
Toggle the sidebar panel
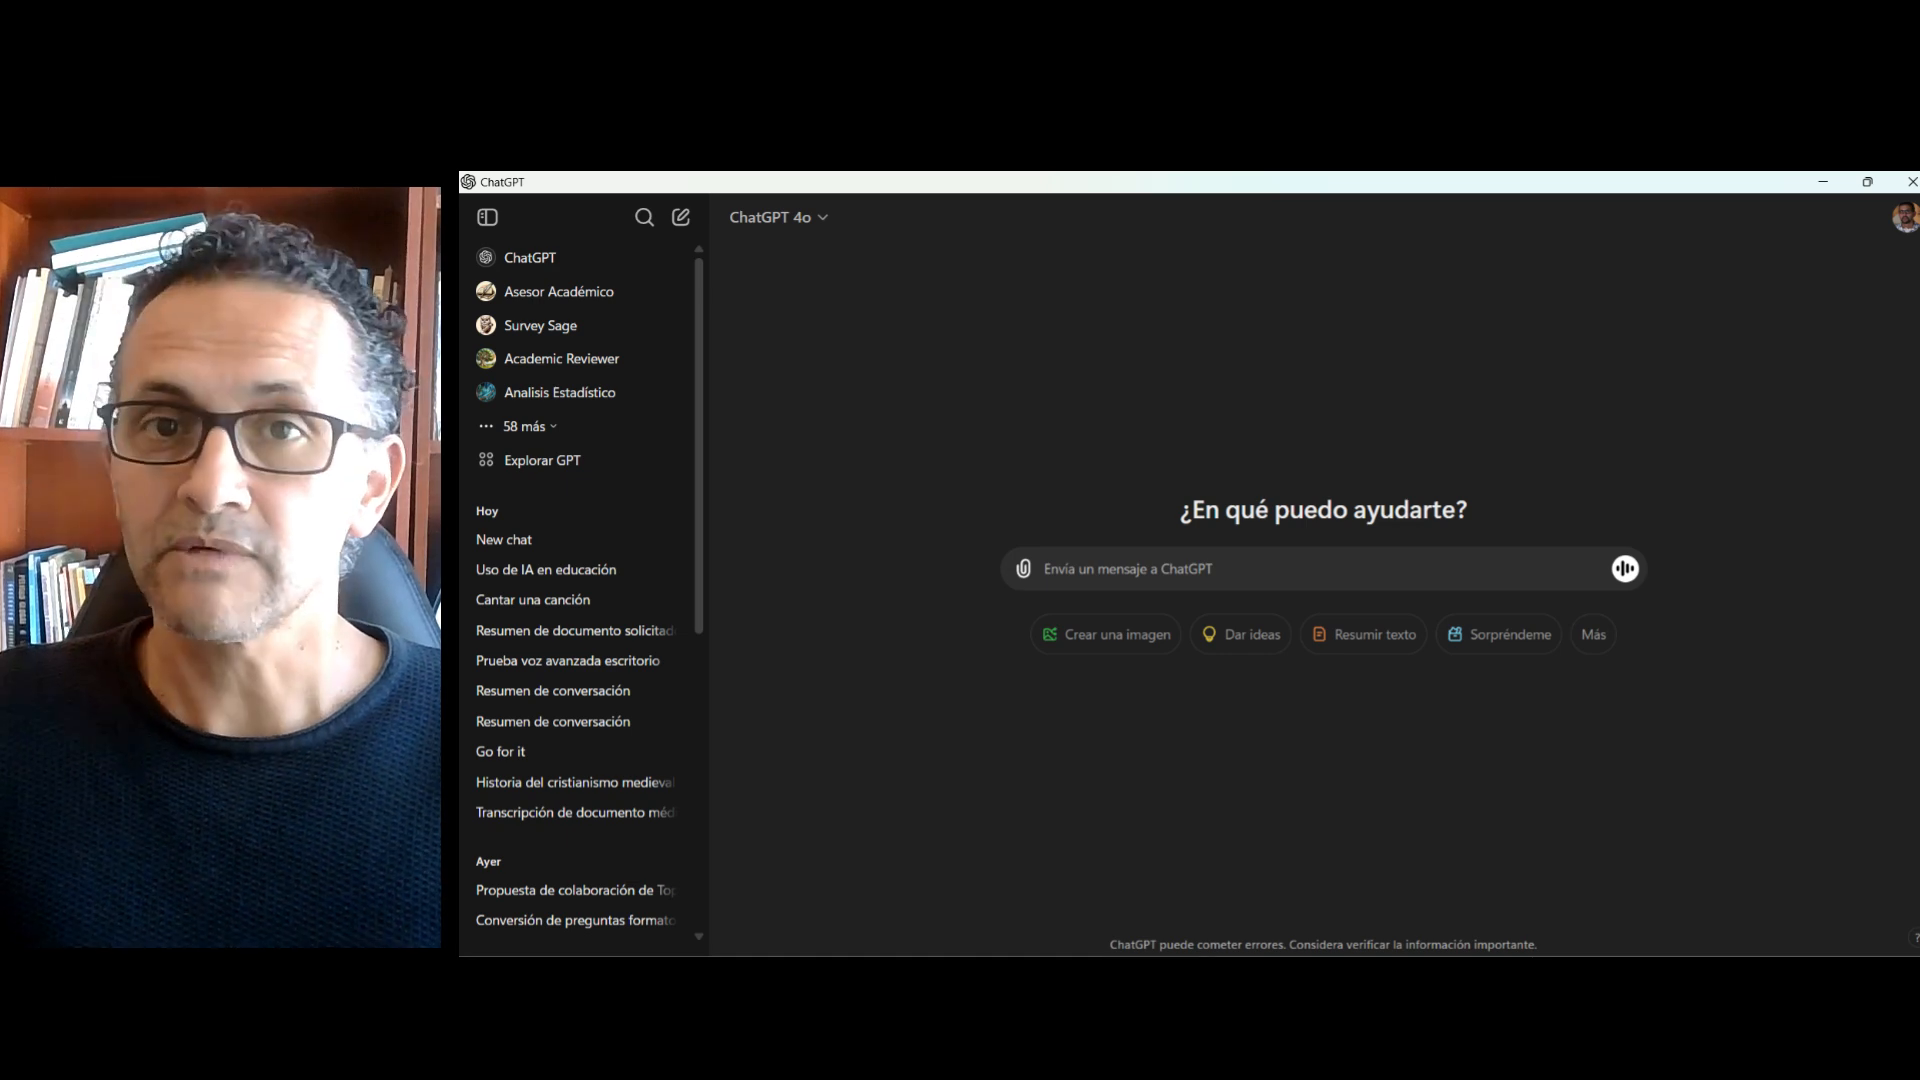(487, 217)
